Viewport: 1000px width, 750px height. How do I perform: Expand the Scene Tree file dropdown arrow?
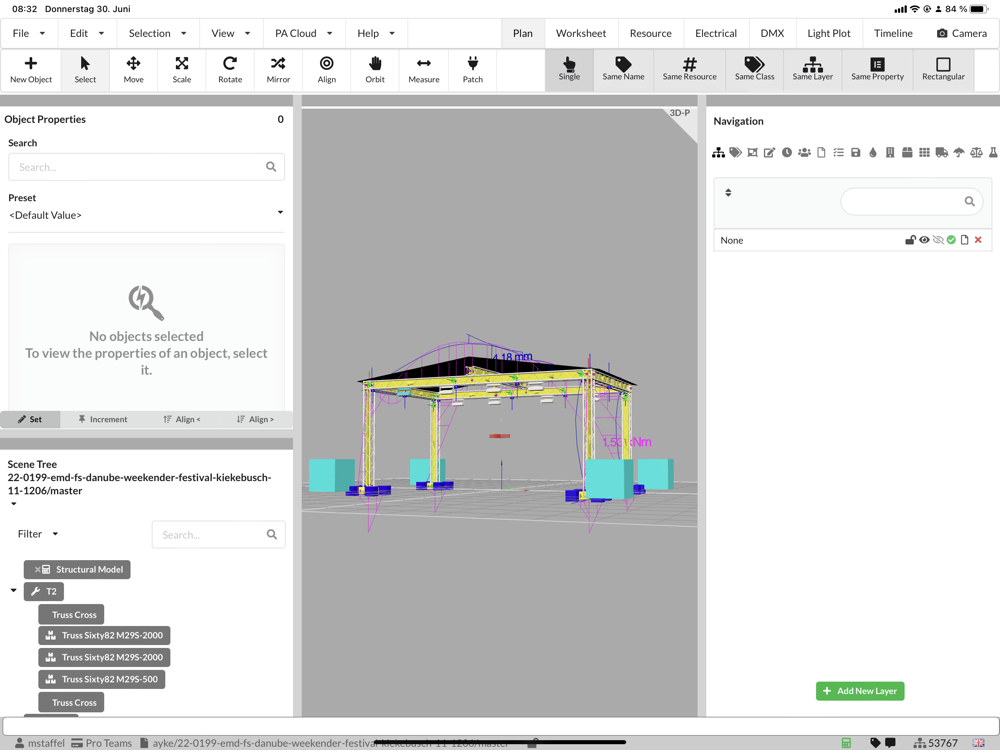point(13,504)
